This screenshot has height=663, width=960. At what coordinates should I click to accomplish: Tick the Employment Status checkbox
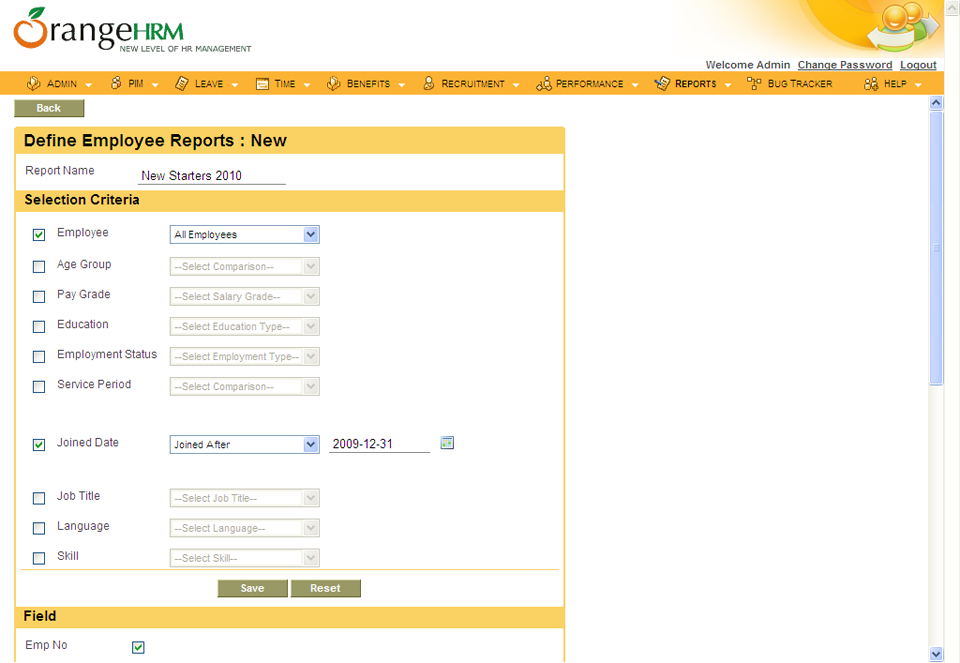tap(39, 356)
